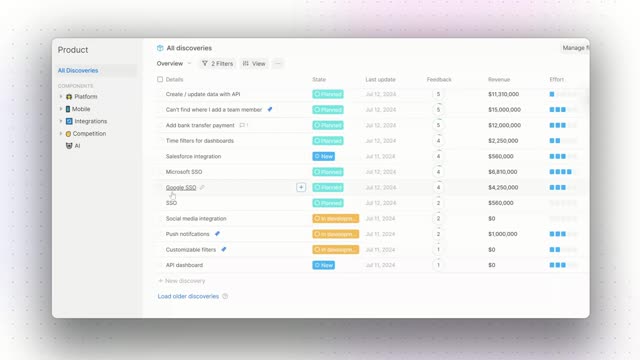The image size is (640, 360).
Task: Expand the Integrations component in sidebar
Action: click(x=61, y=121)
